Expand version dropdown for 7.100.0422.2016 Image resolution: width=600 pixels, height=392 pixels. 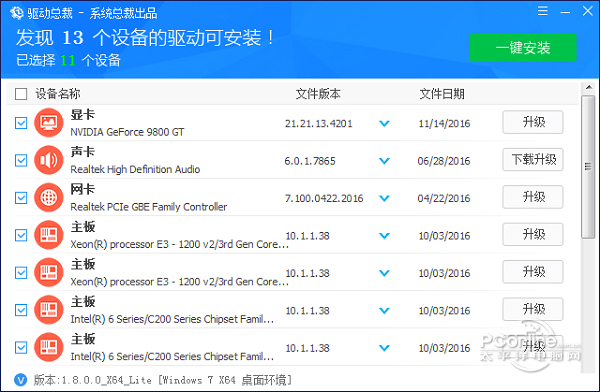point(384,198)
